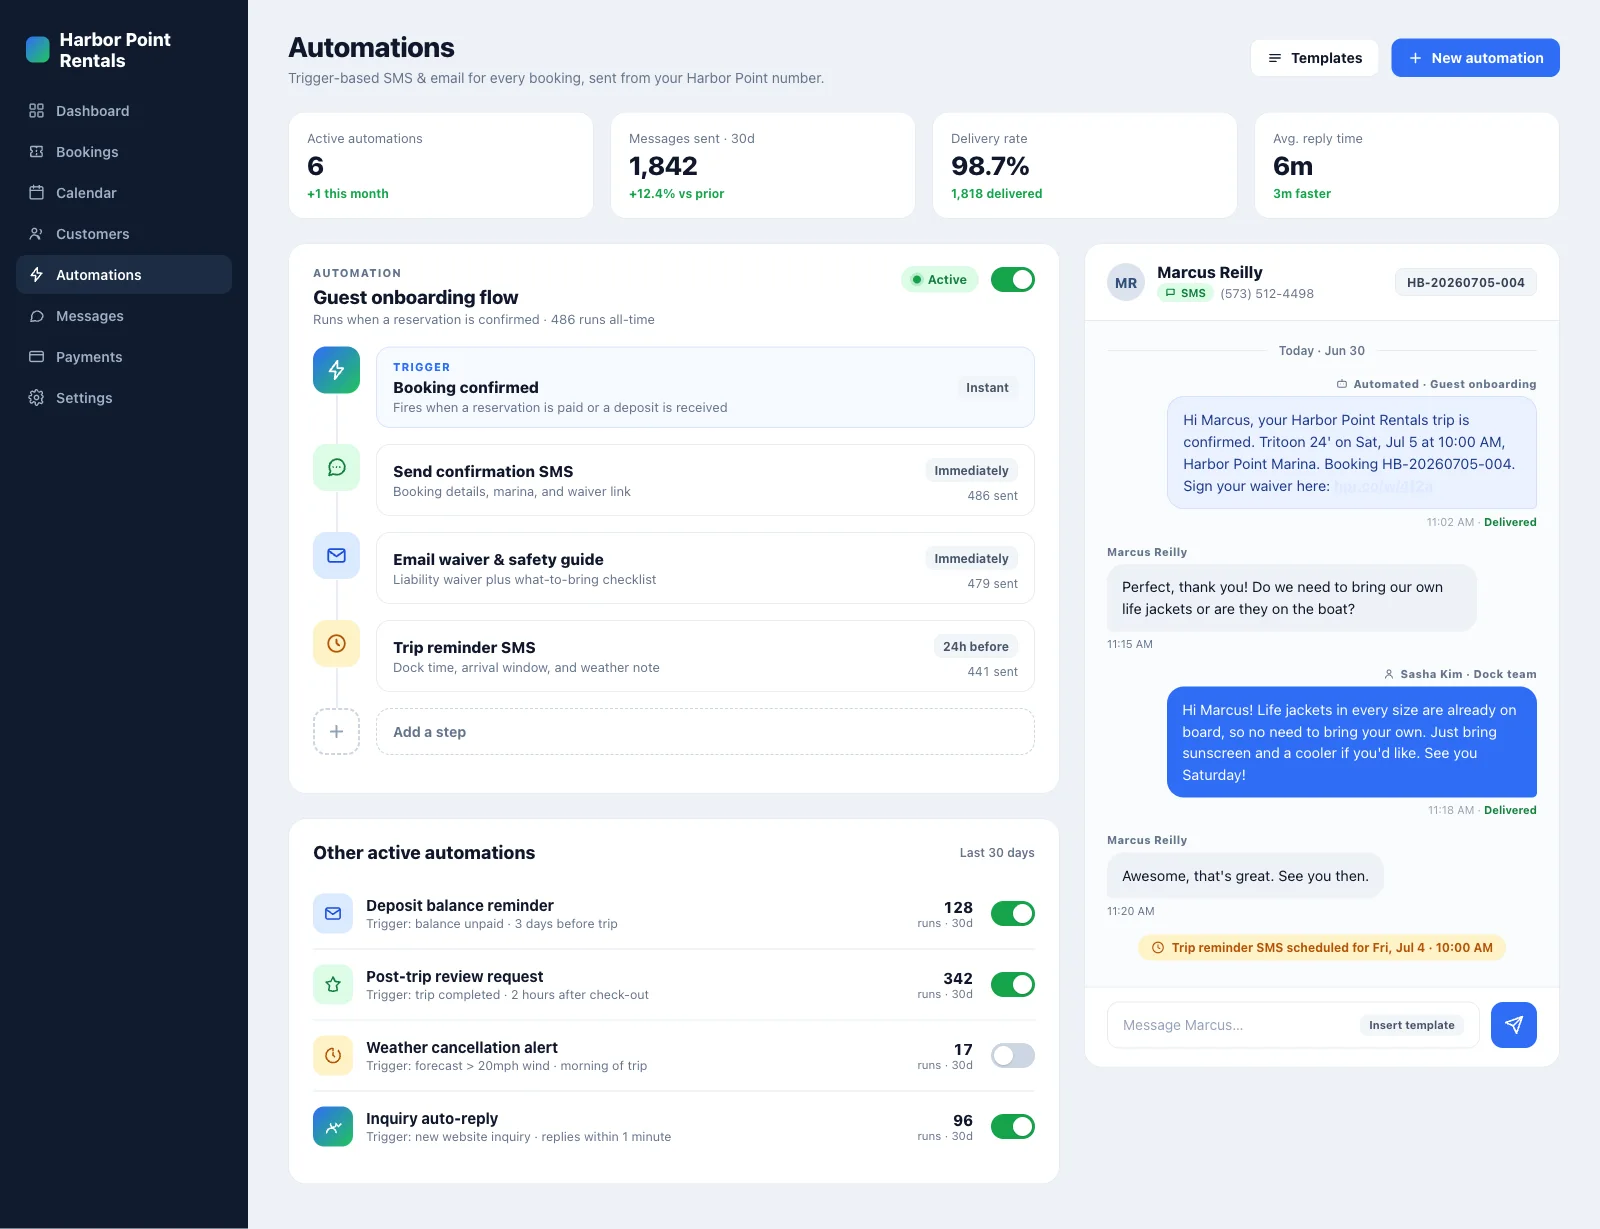Open the Customers section
Image resolution: width=1600 pixels, height=1229 pixels.
pyautogui.click(x=124, y=234)
